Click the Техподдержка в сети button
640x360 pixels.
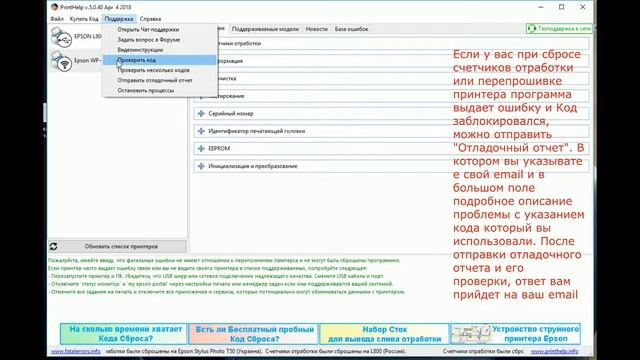coord(559,29)
